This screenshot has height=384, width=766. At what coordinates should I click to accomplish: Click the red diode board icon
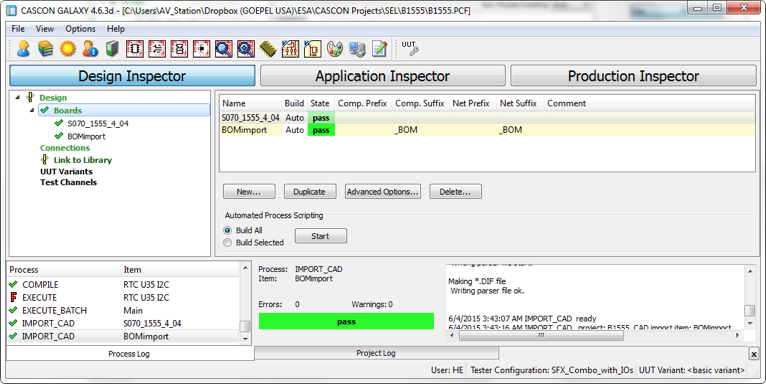click(201, 49)
